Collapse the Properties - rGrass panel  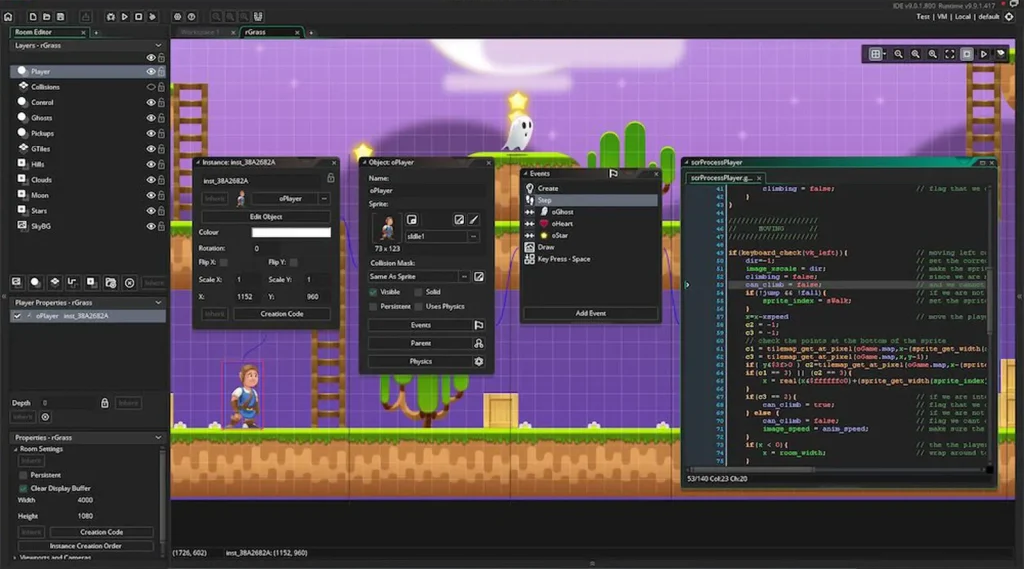point(158,438)
